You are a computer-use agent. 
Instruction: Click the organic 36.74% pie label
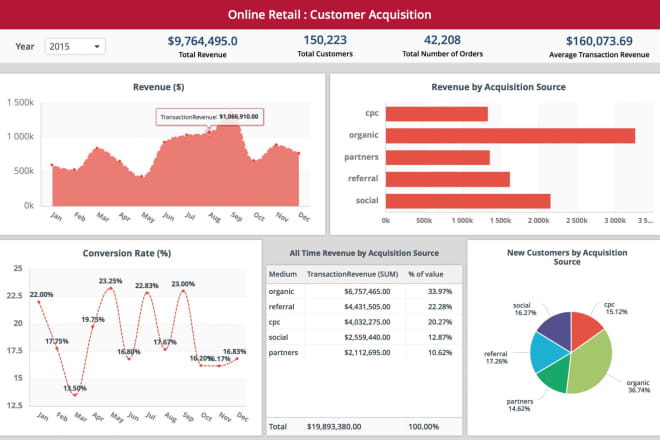tap(639, 386)
